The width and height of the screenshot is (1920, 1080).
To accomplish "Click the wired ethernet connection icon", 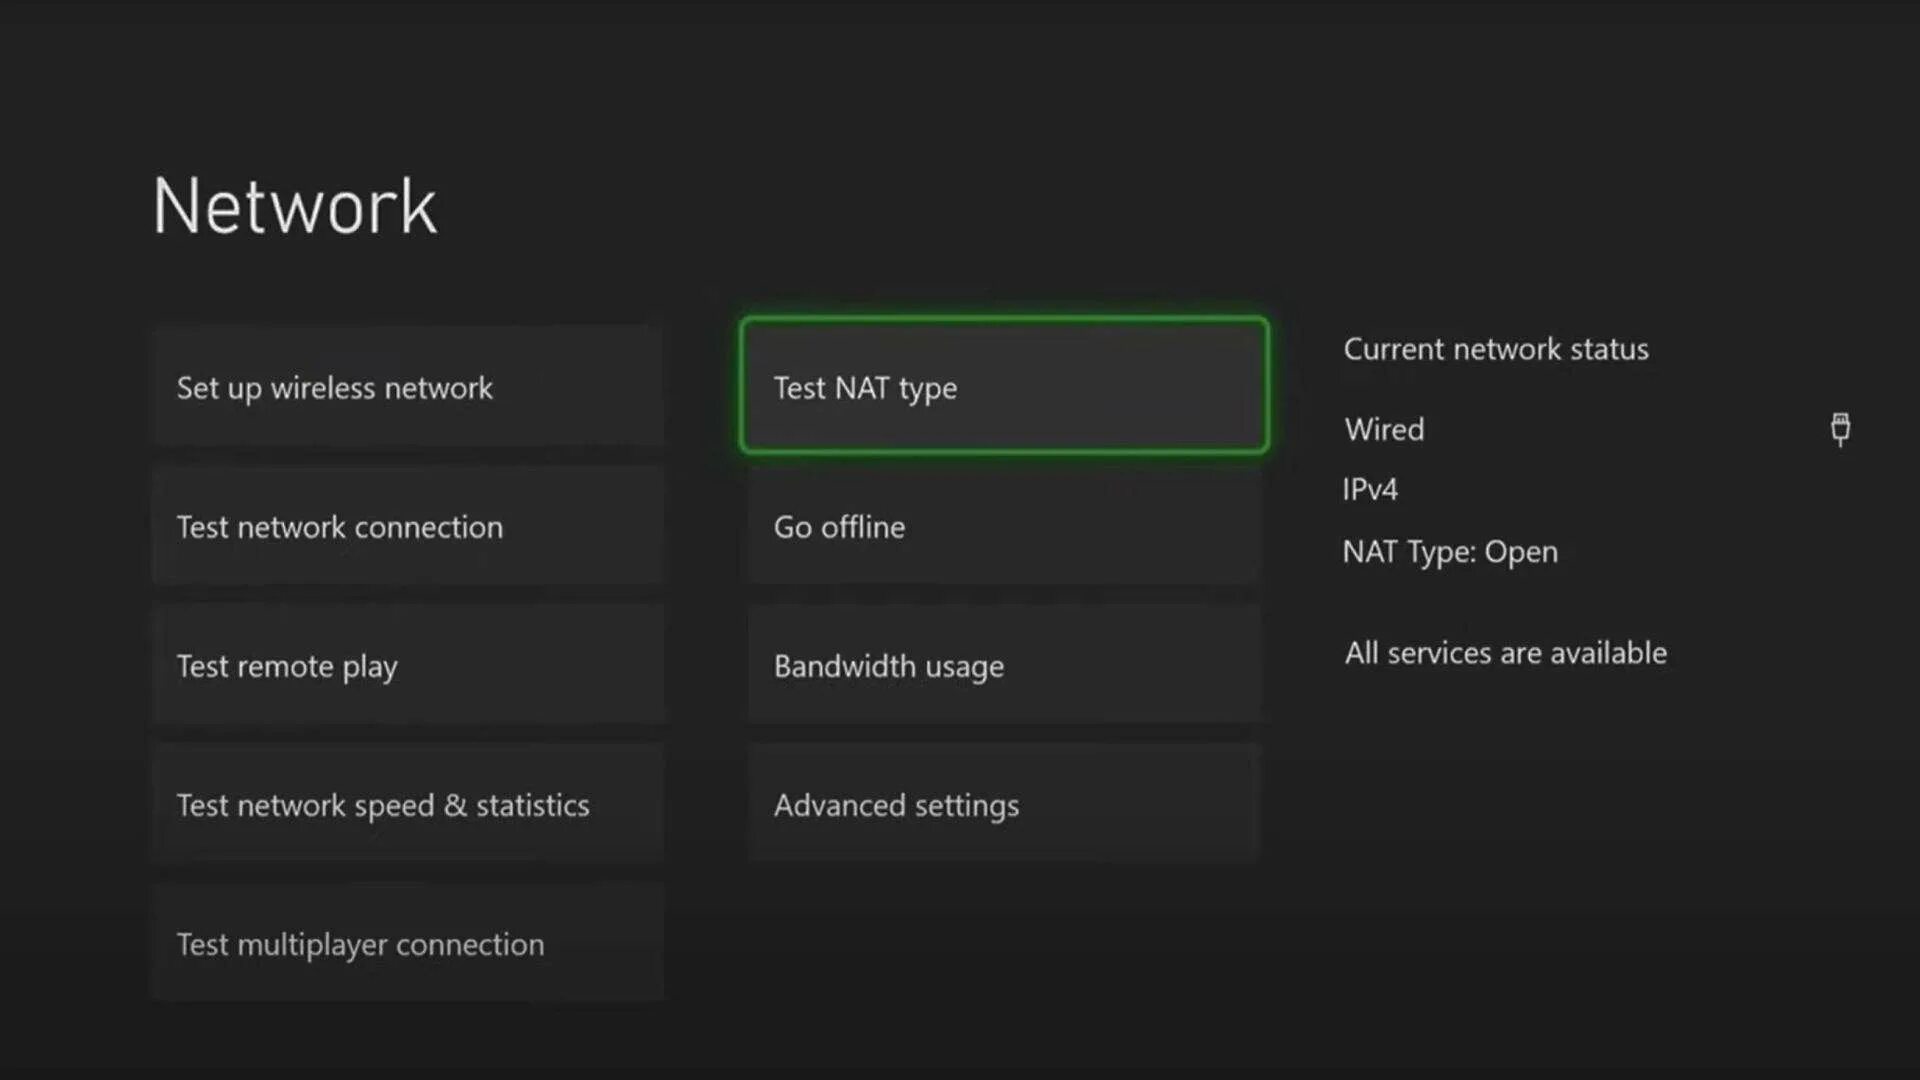I will tap(1840, 429).
